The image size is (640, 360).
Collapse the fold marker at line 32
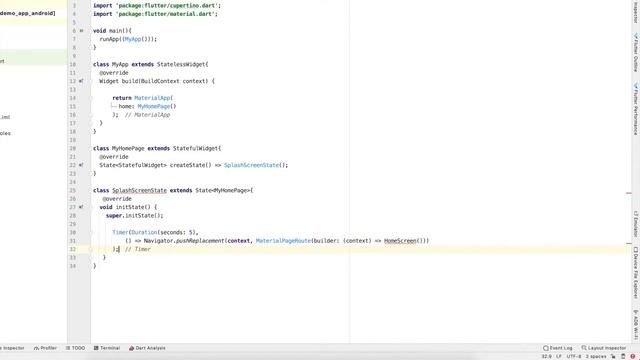(91, 249)
